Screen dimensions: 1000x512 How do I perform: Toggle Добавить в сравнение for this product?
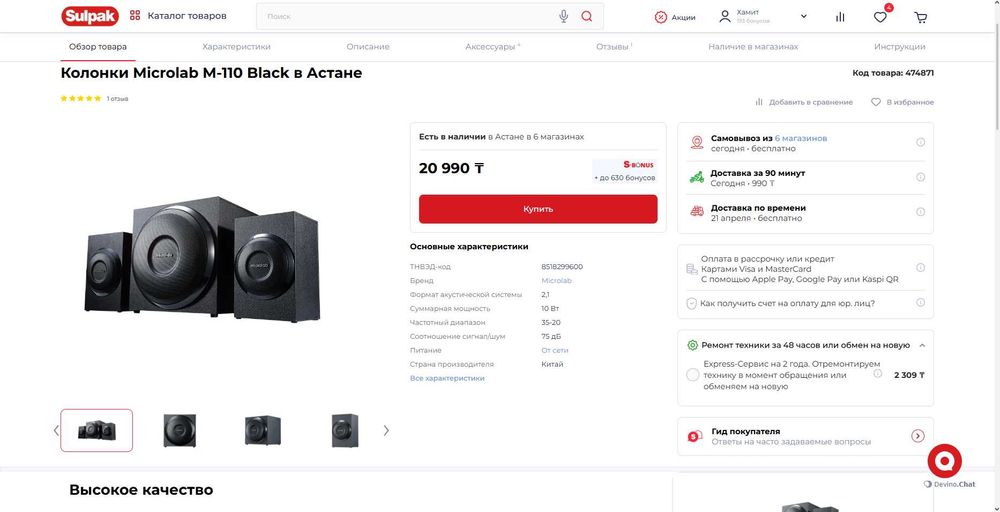coord(804,102)
